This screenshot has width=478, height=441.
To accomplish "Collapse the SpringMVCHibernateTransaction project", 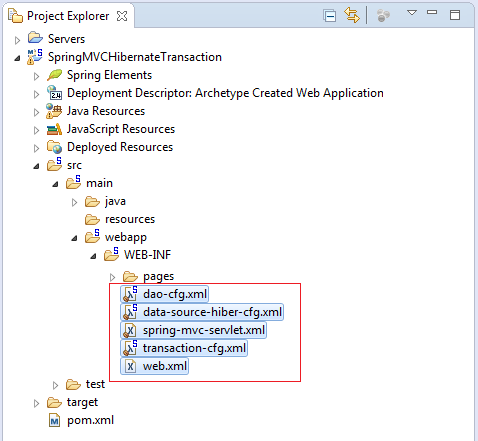I will coord(17,59).
